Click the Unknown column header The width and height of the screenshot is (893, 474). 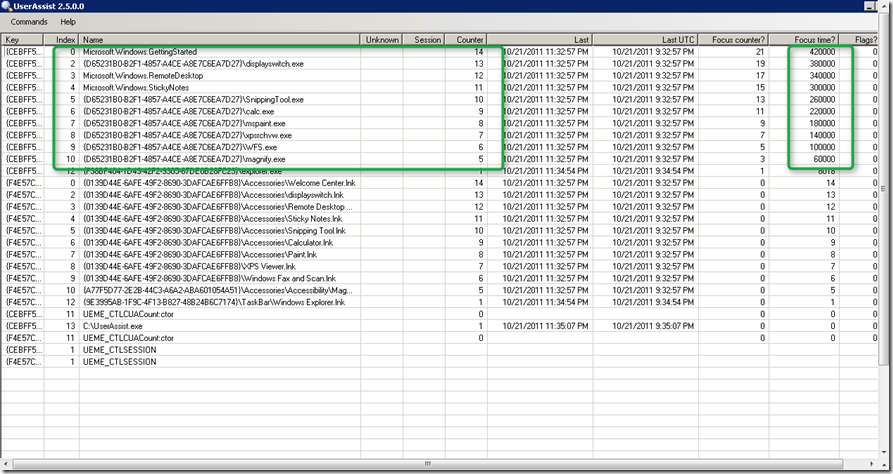[382, 40]
